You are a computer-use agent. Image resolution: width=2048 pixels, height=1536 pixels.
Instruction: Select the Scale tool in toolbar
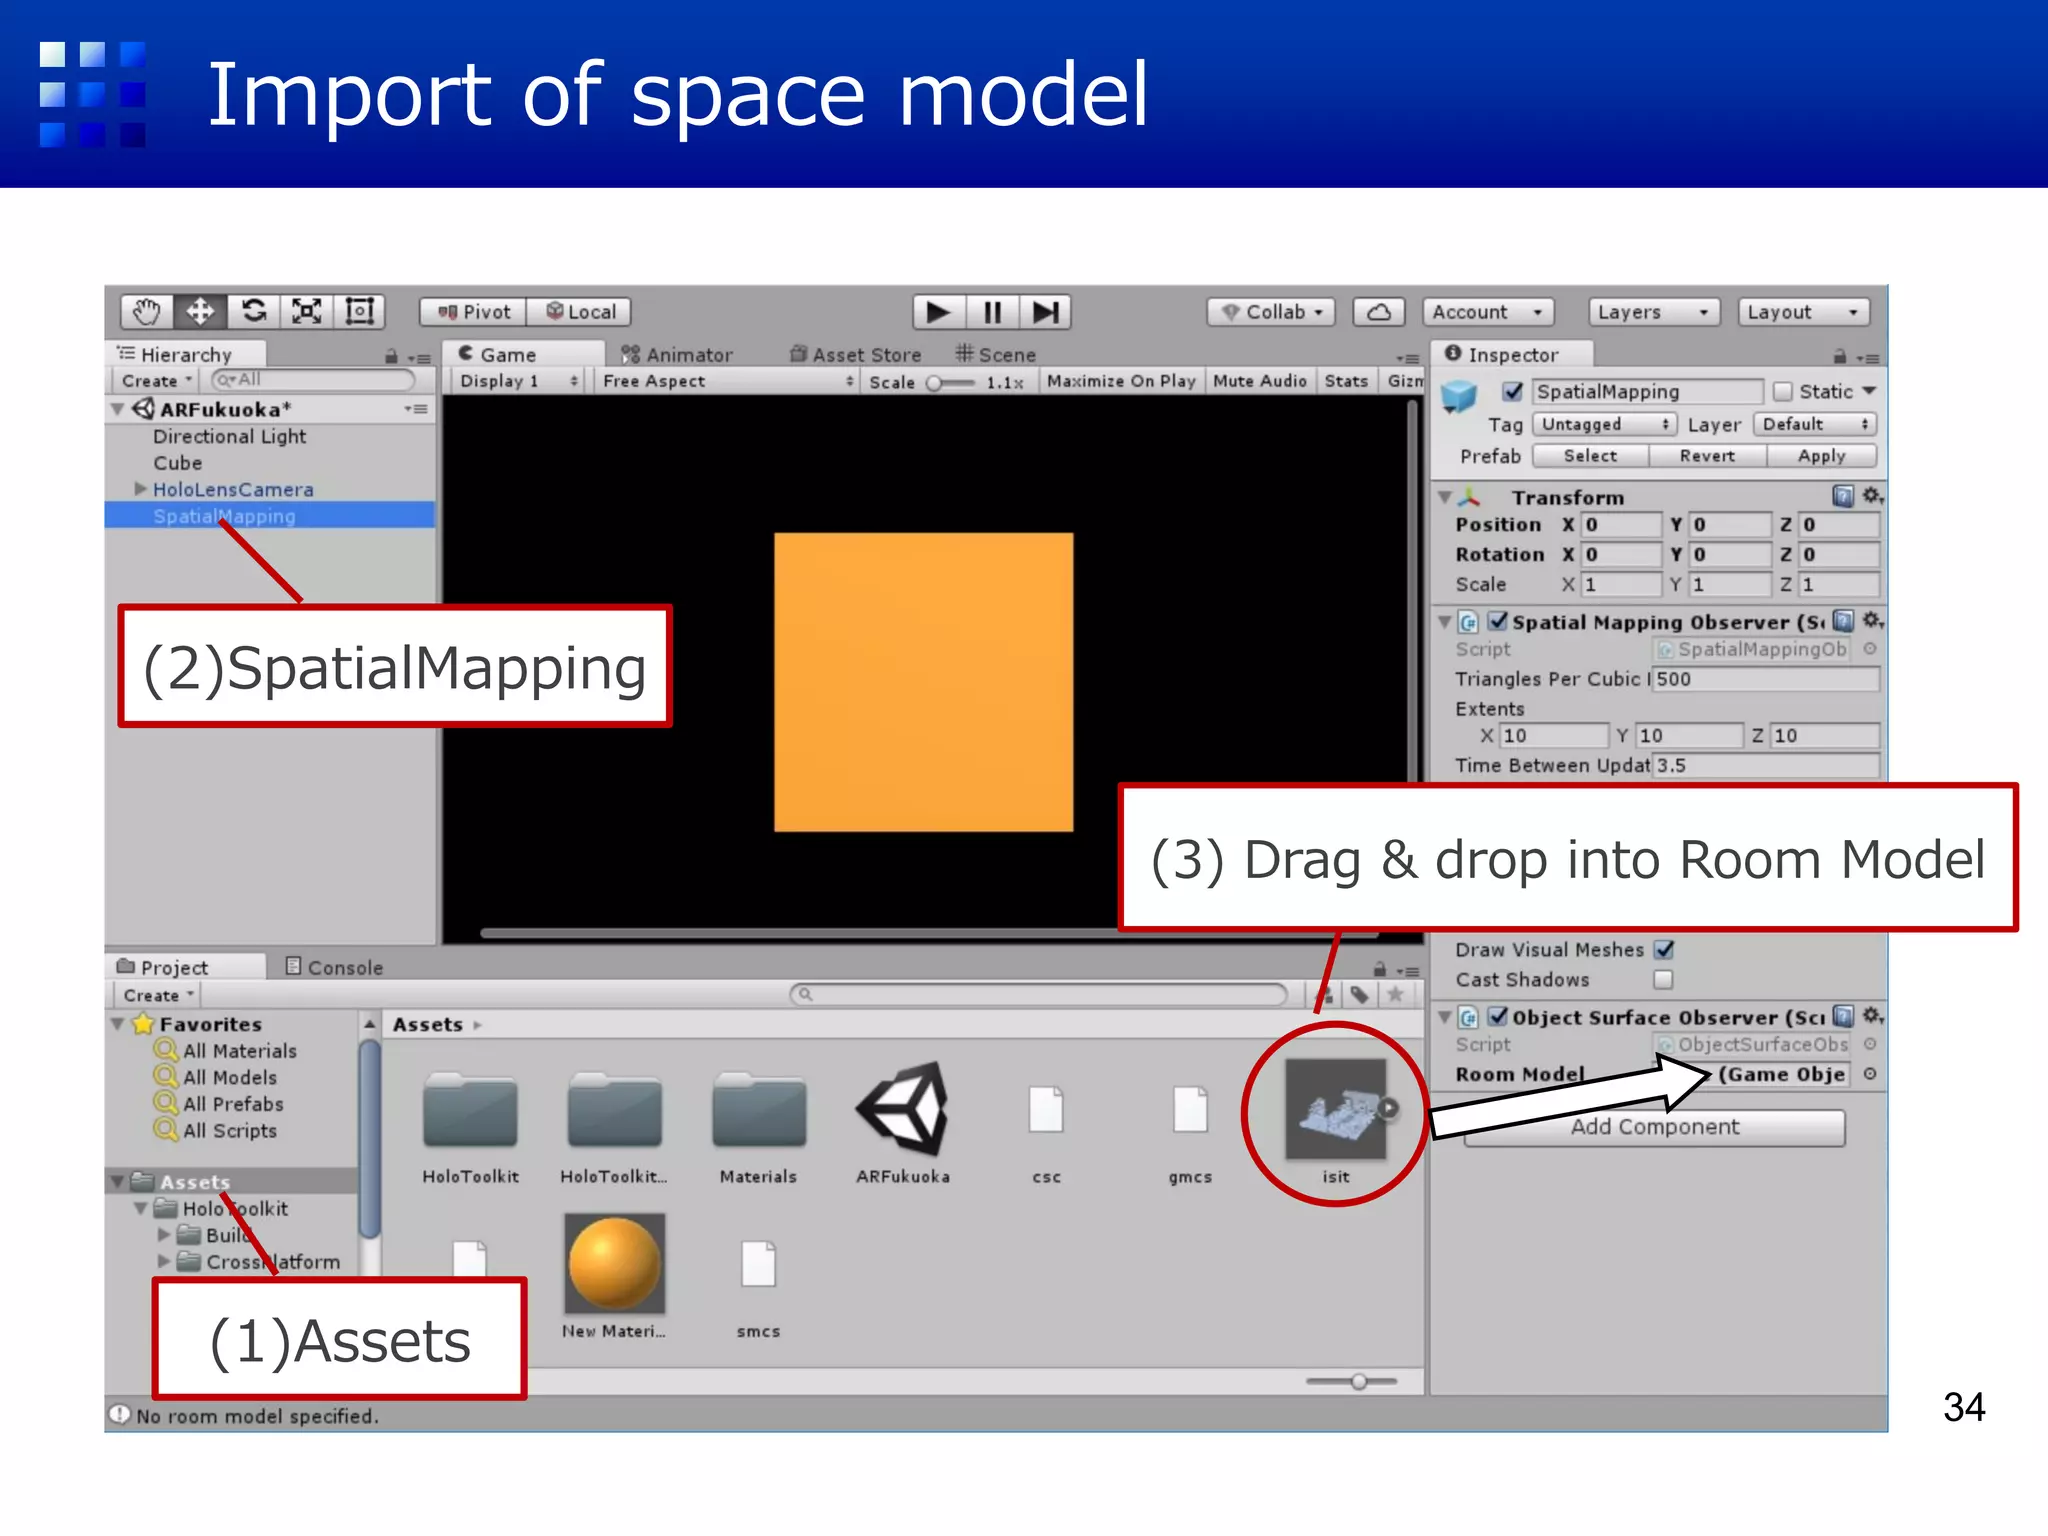[x=307, y=312]
